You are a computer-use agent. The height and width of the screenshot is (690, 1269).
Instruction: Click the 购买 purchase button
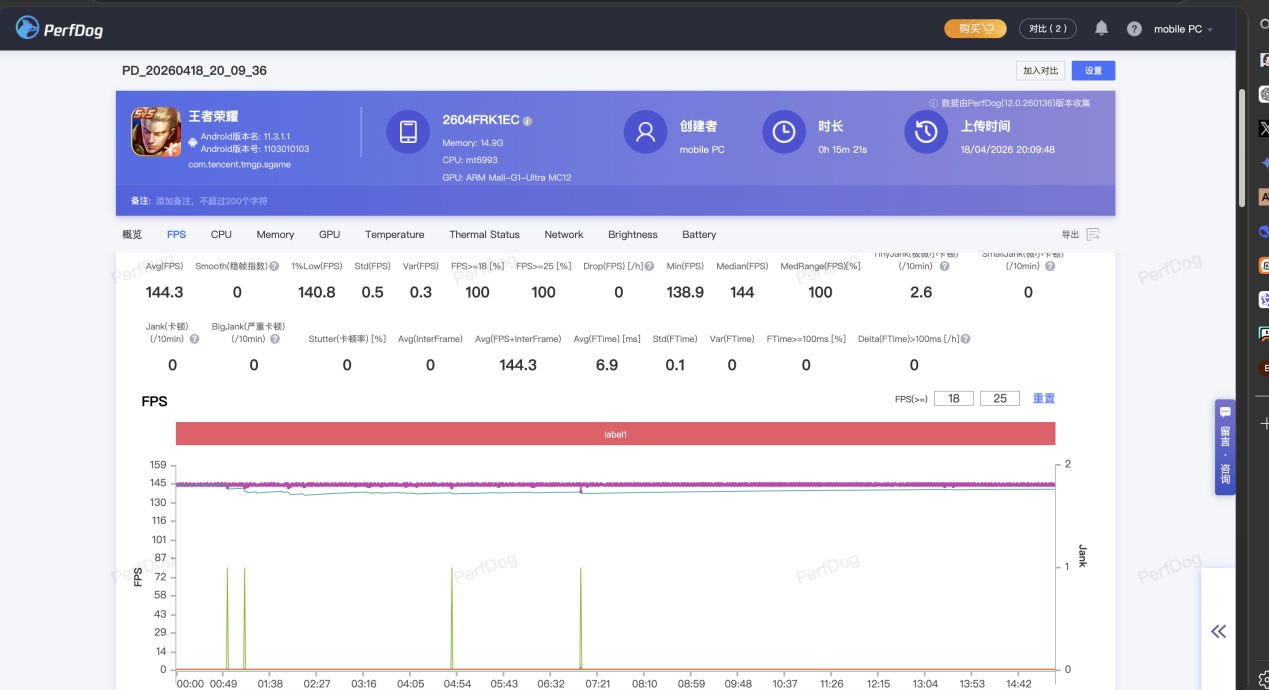point(975,29)
